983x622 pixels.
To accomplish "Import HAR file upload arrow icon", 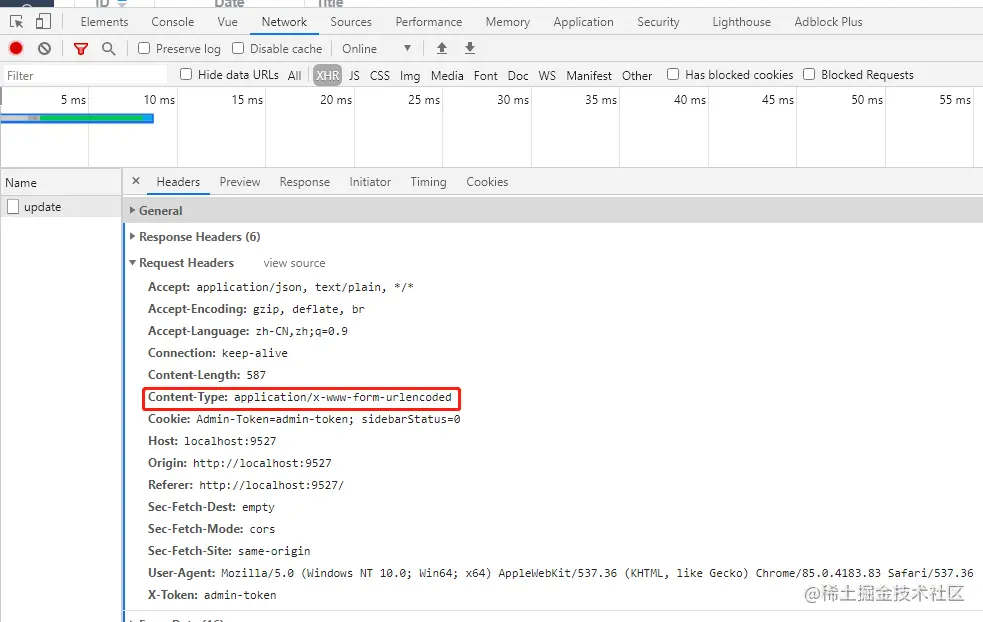I will tap(442, 48).
